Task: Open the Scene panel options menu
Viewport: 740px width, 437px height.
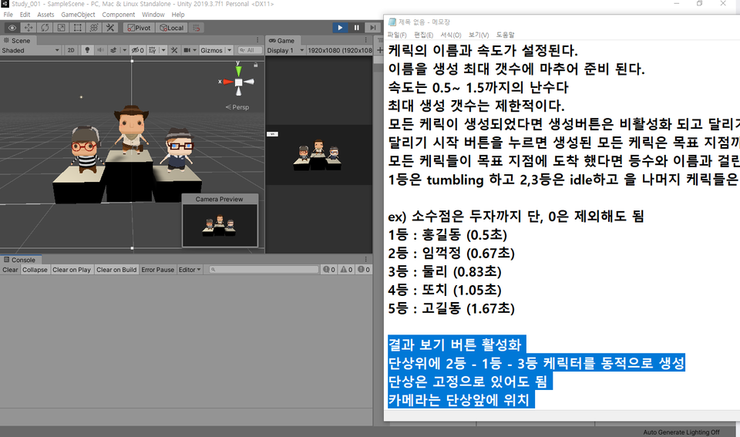Action: [258, 41]
